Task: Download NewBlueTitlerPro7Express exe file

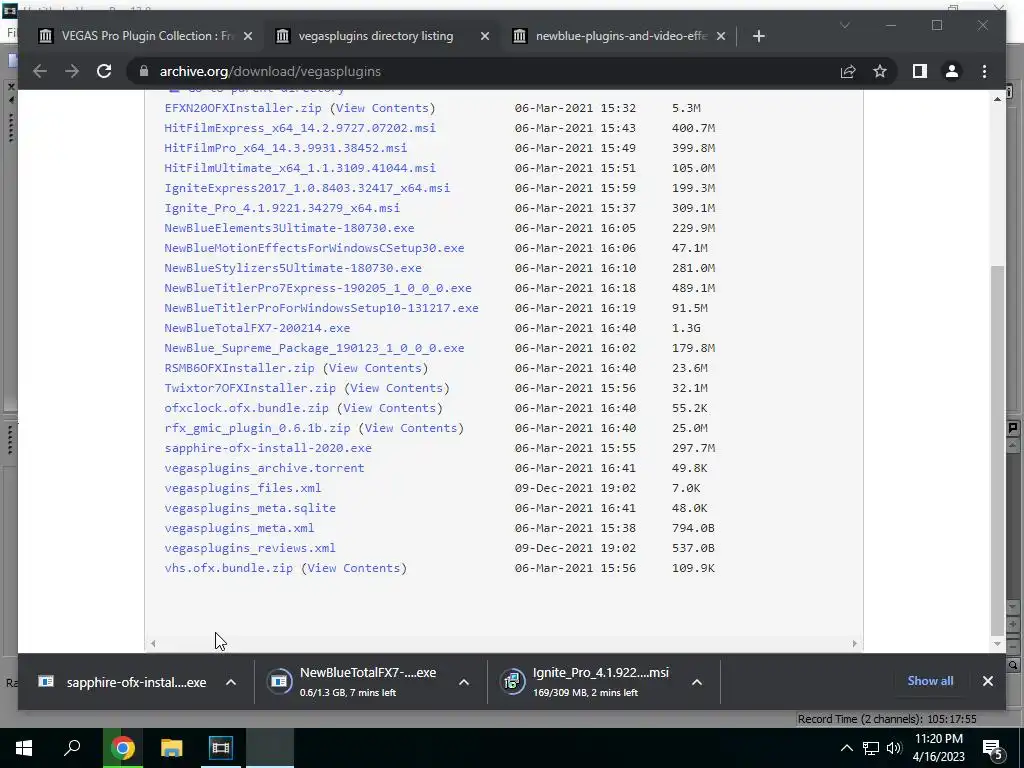Action: click(318, 288)
